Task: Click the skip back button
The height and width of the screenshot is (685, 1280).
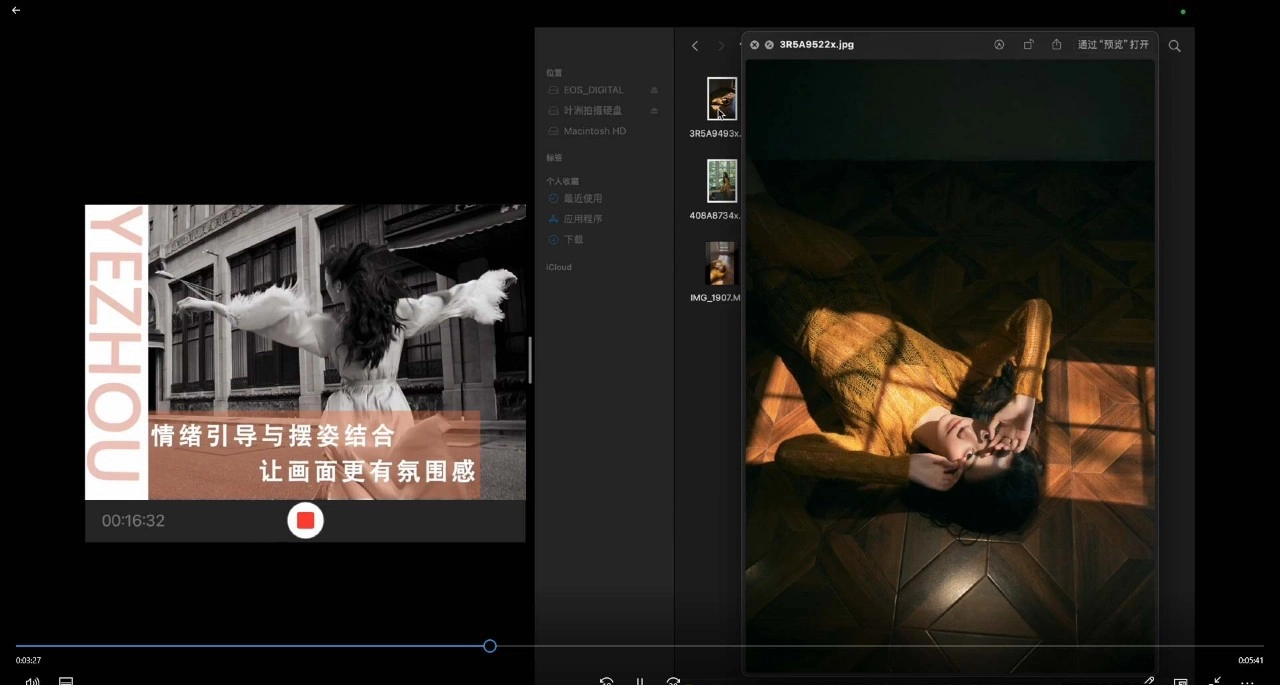Action: tap(606, 681)
